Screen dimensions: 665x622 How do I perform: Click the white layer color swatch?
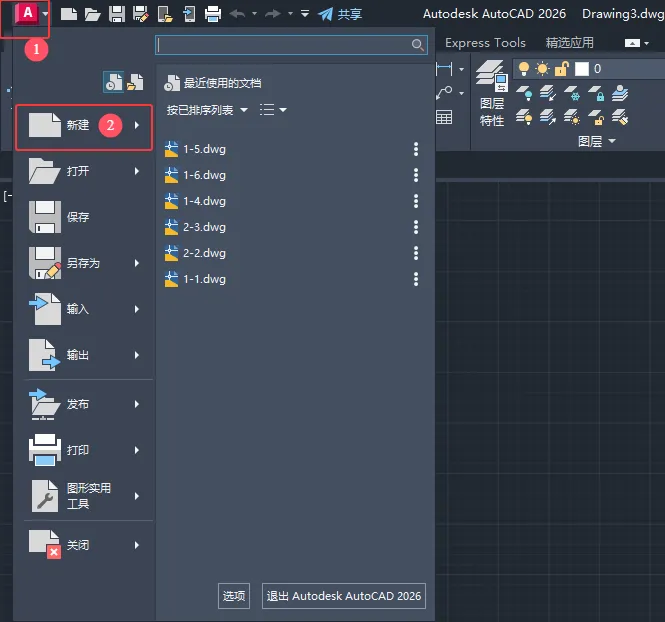click(x=582, y=69)
